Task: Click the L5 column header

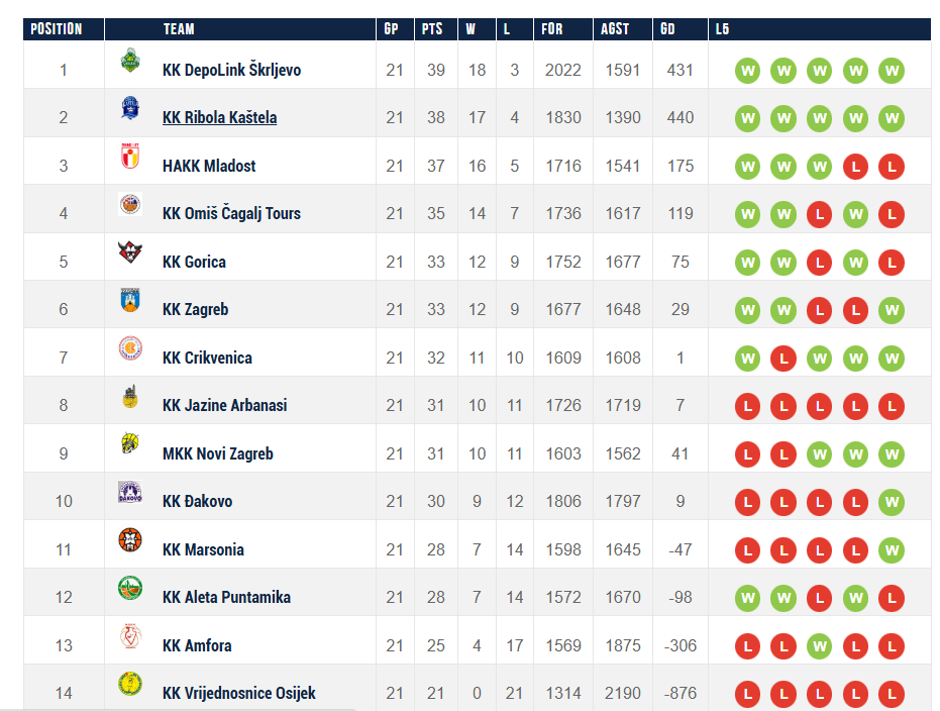Action: (x=723, y=29)
